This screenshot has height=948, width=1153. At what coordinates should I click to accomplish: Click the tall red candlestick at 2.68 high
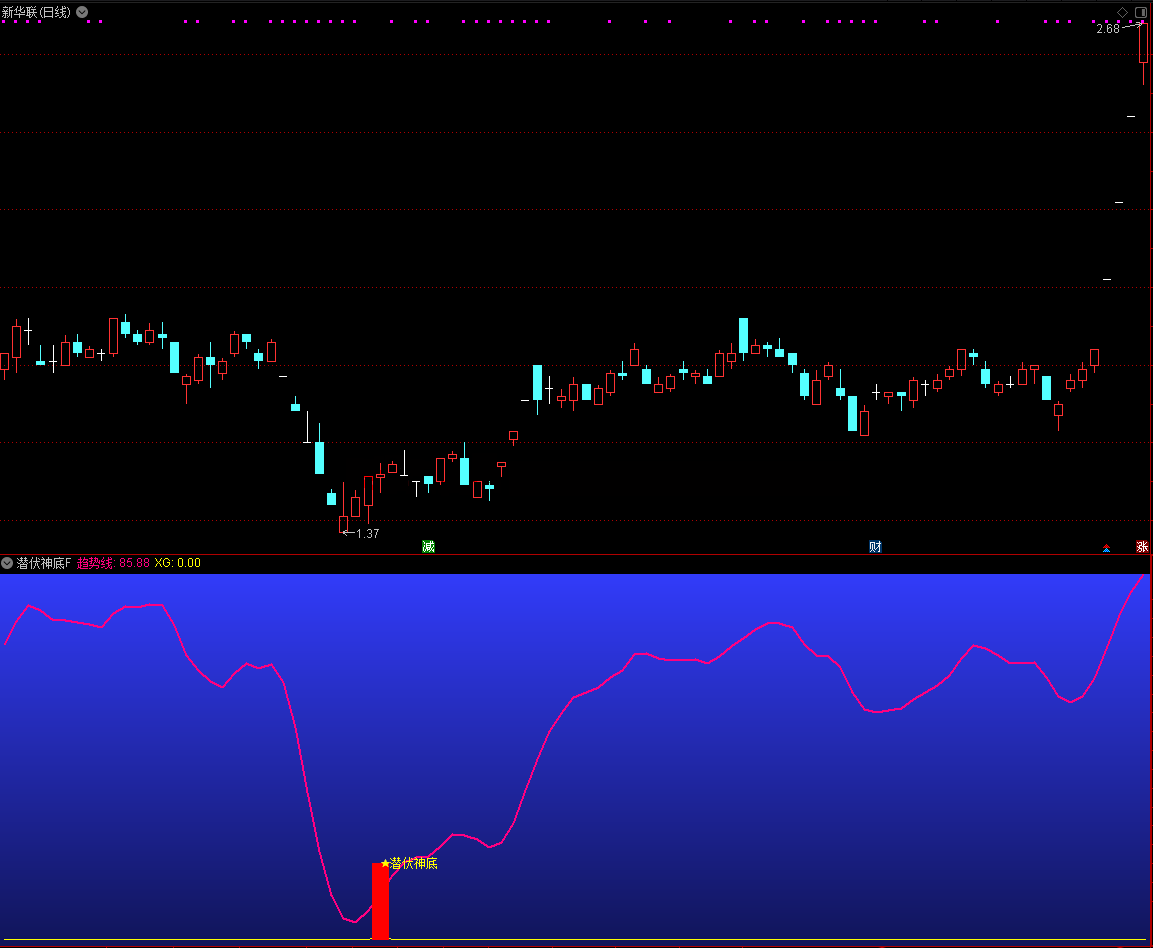coord(1143,45)
